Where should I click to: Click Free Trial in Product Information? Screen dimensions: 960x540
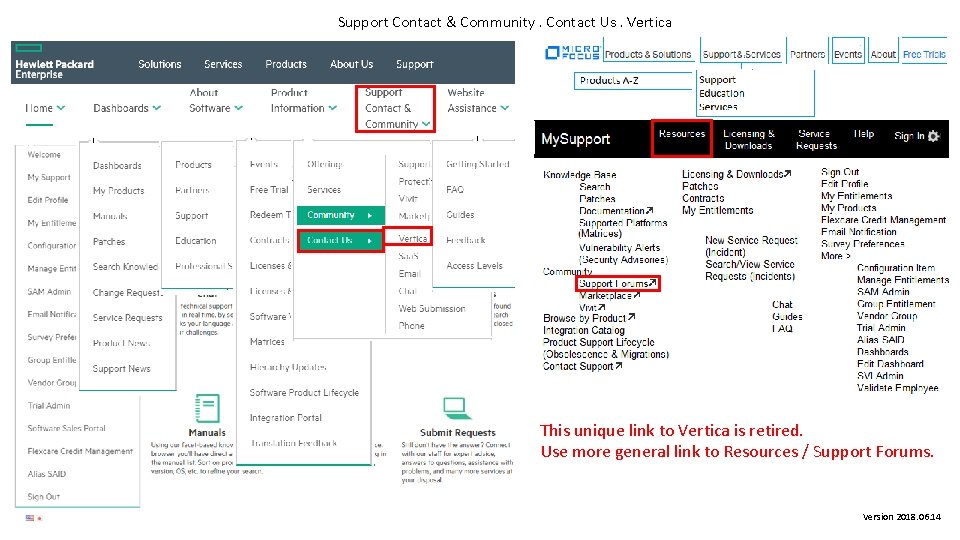[x=269, y=190]
